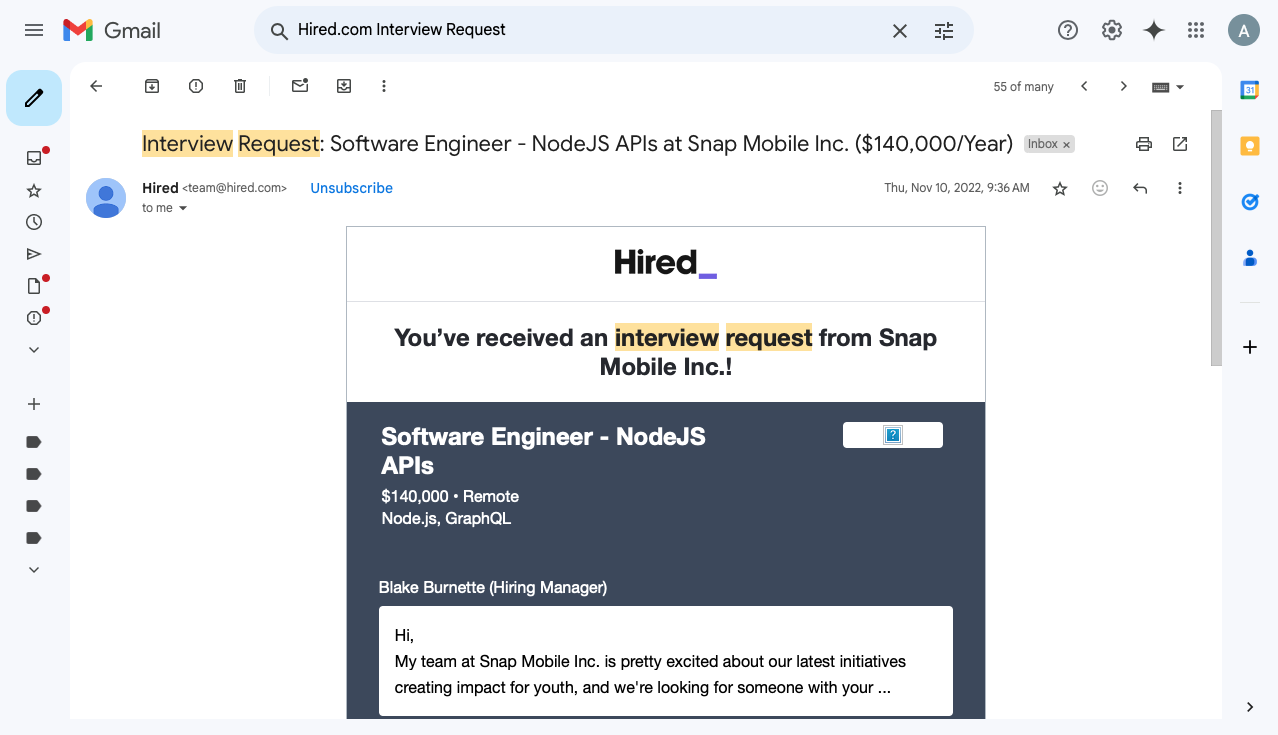This screenshot has width=1278, height=735.
Task: Star the Hired email
Action: [1059, 188]
